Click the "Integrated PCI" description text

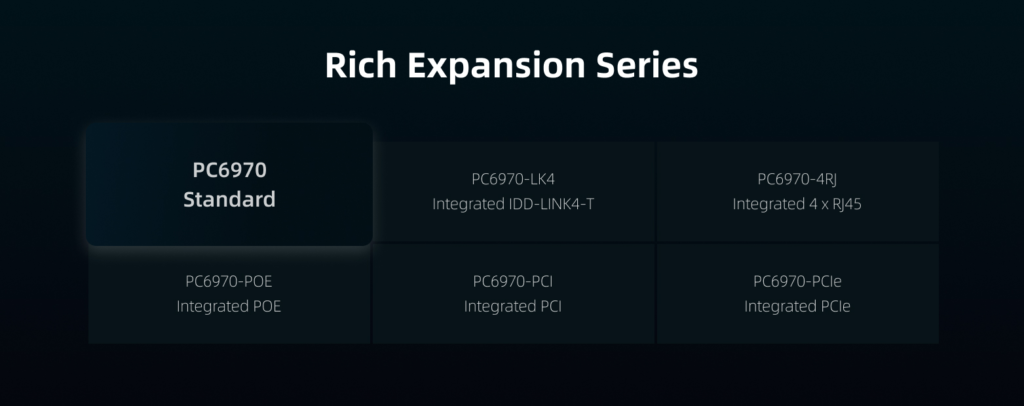point(513,306)
